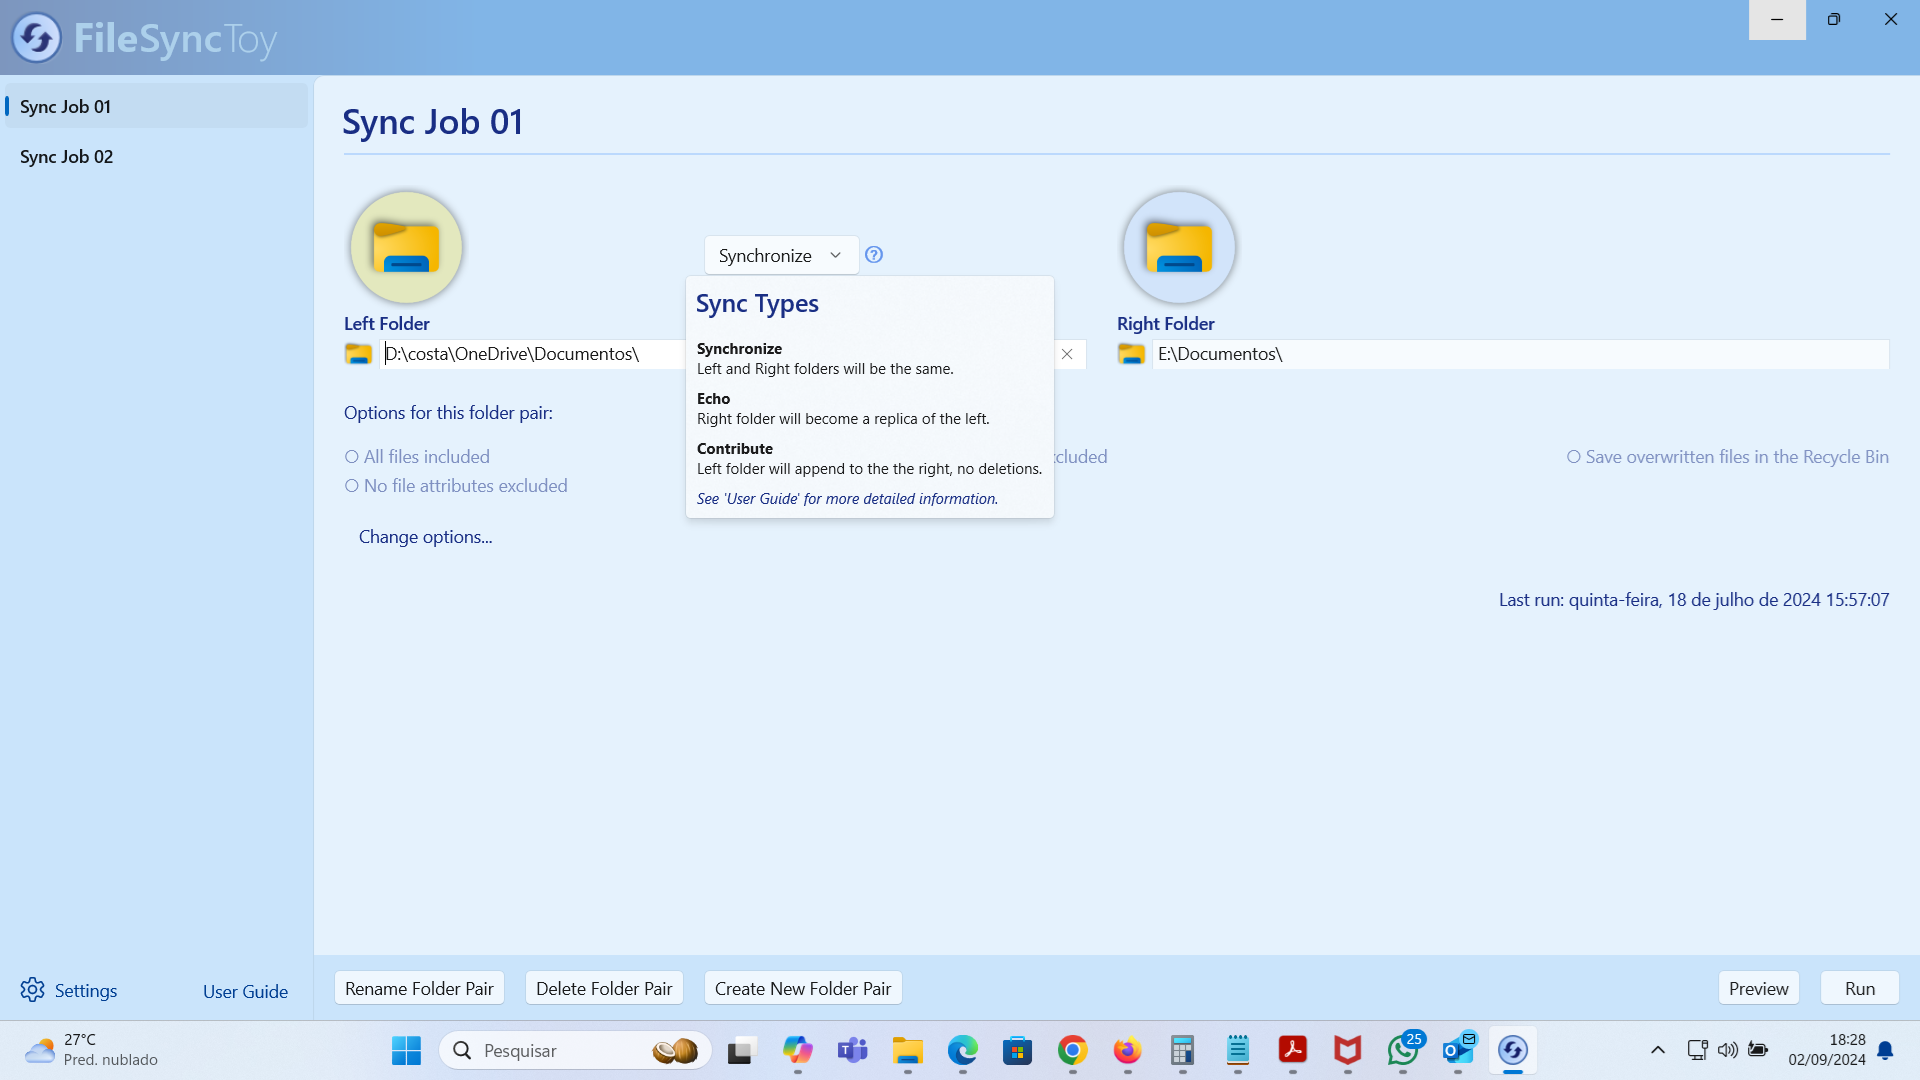This screenshot has width=1920, height=1080.
Task: Click the browse folder icon beside left path
Action: pyautogui.click(x=358, y=354)
